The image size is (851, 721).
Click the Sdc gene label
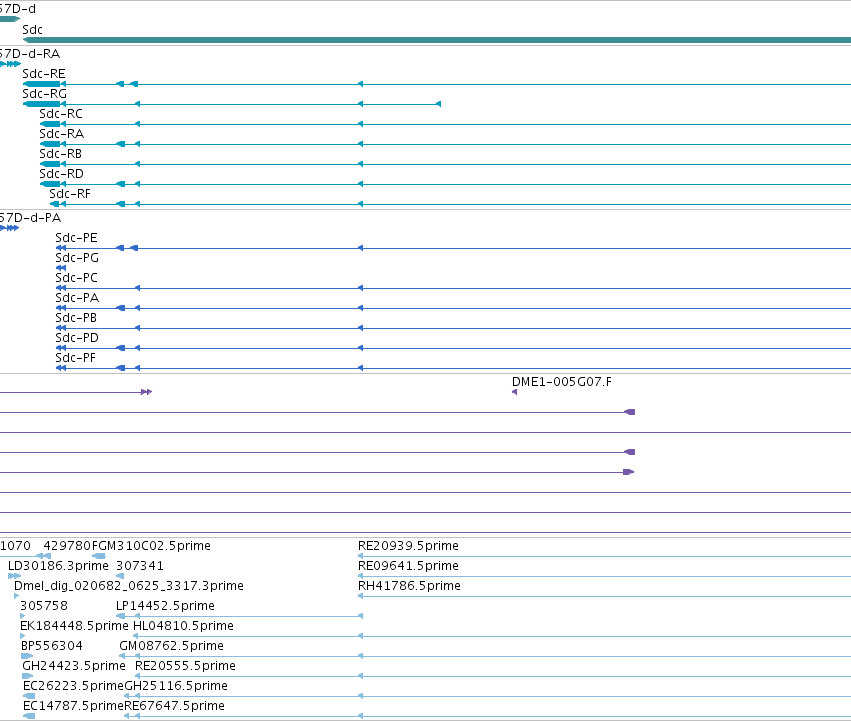(x=33, y=30)
